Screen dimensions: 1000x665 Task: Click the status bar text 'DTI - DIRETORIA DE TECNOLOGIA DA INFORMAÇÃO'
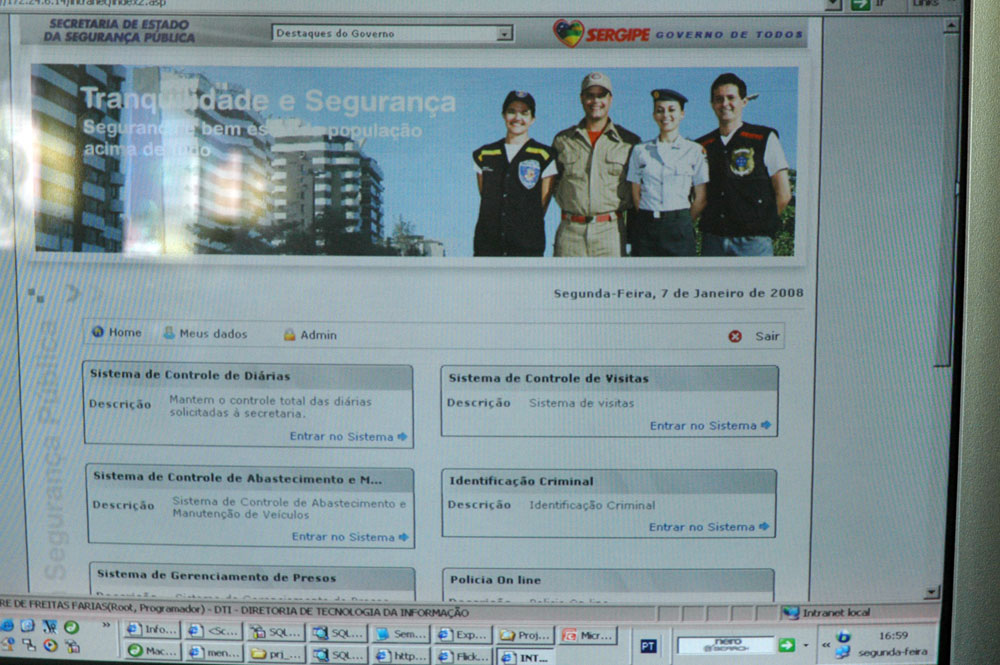(341, 612)
